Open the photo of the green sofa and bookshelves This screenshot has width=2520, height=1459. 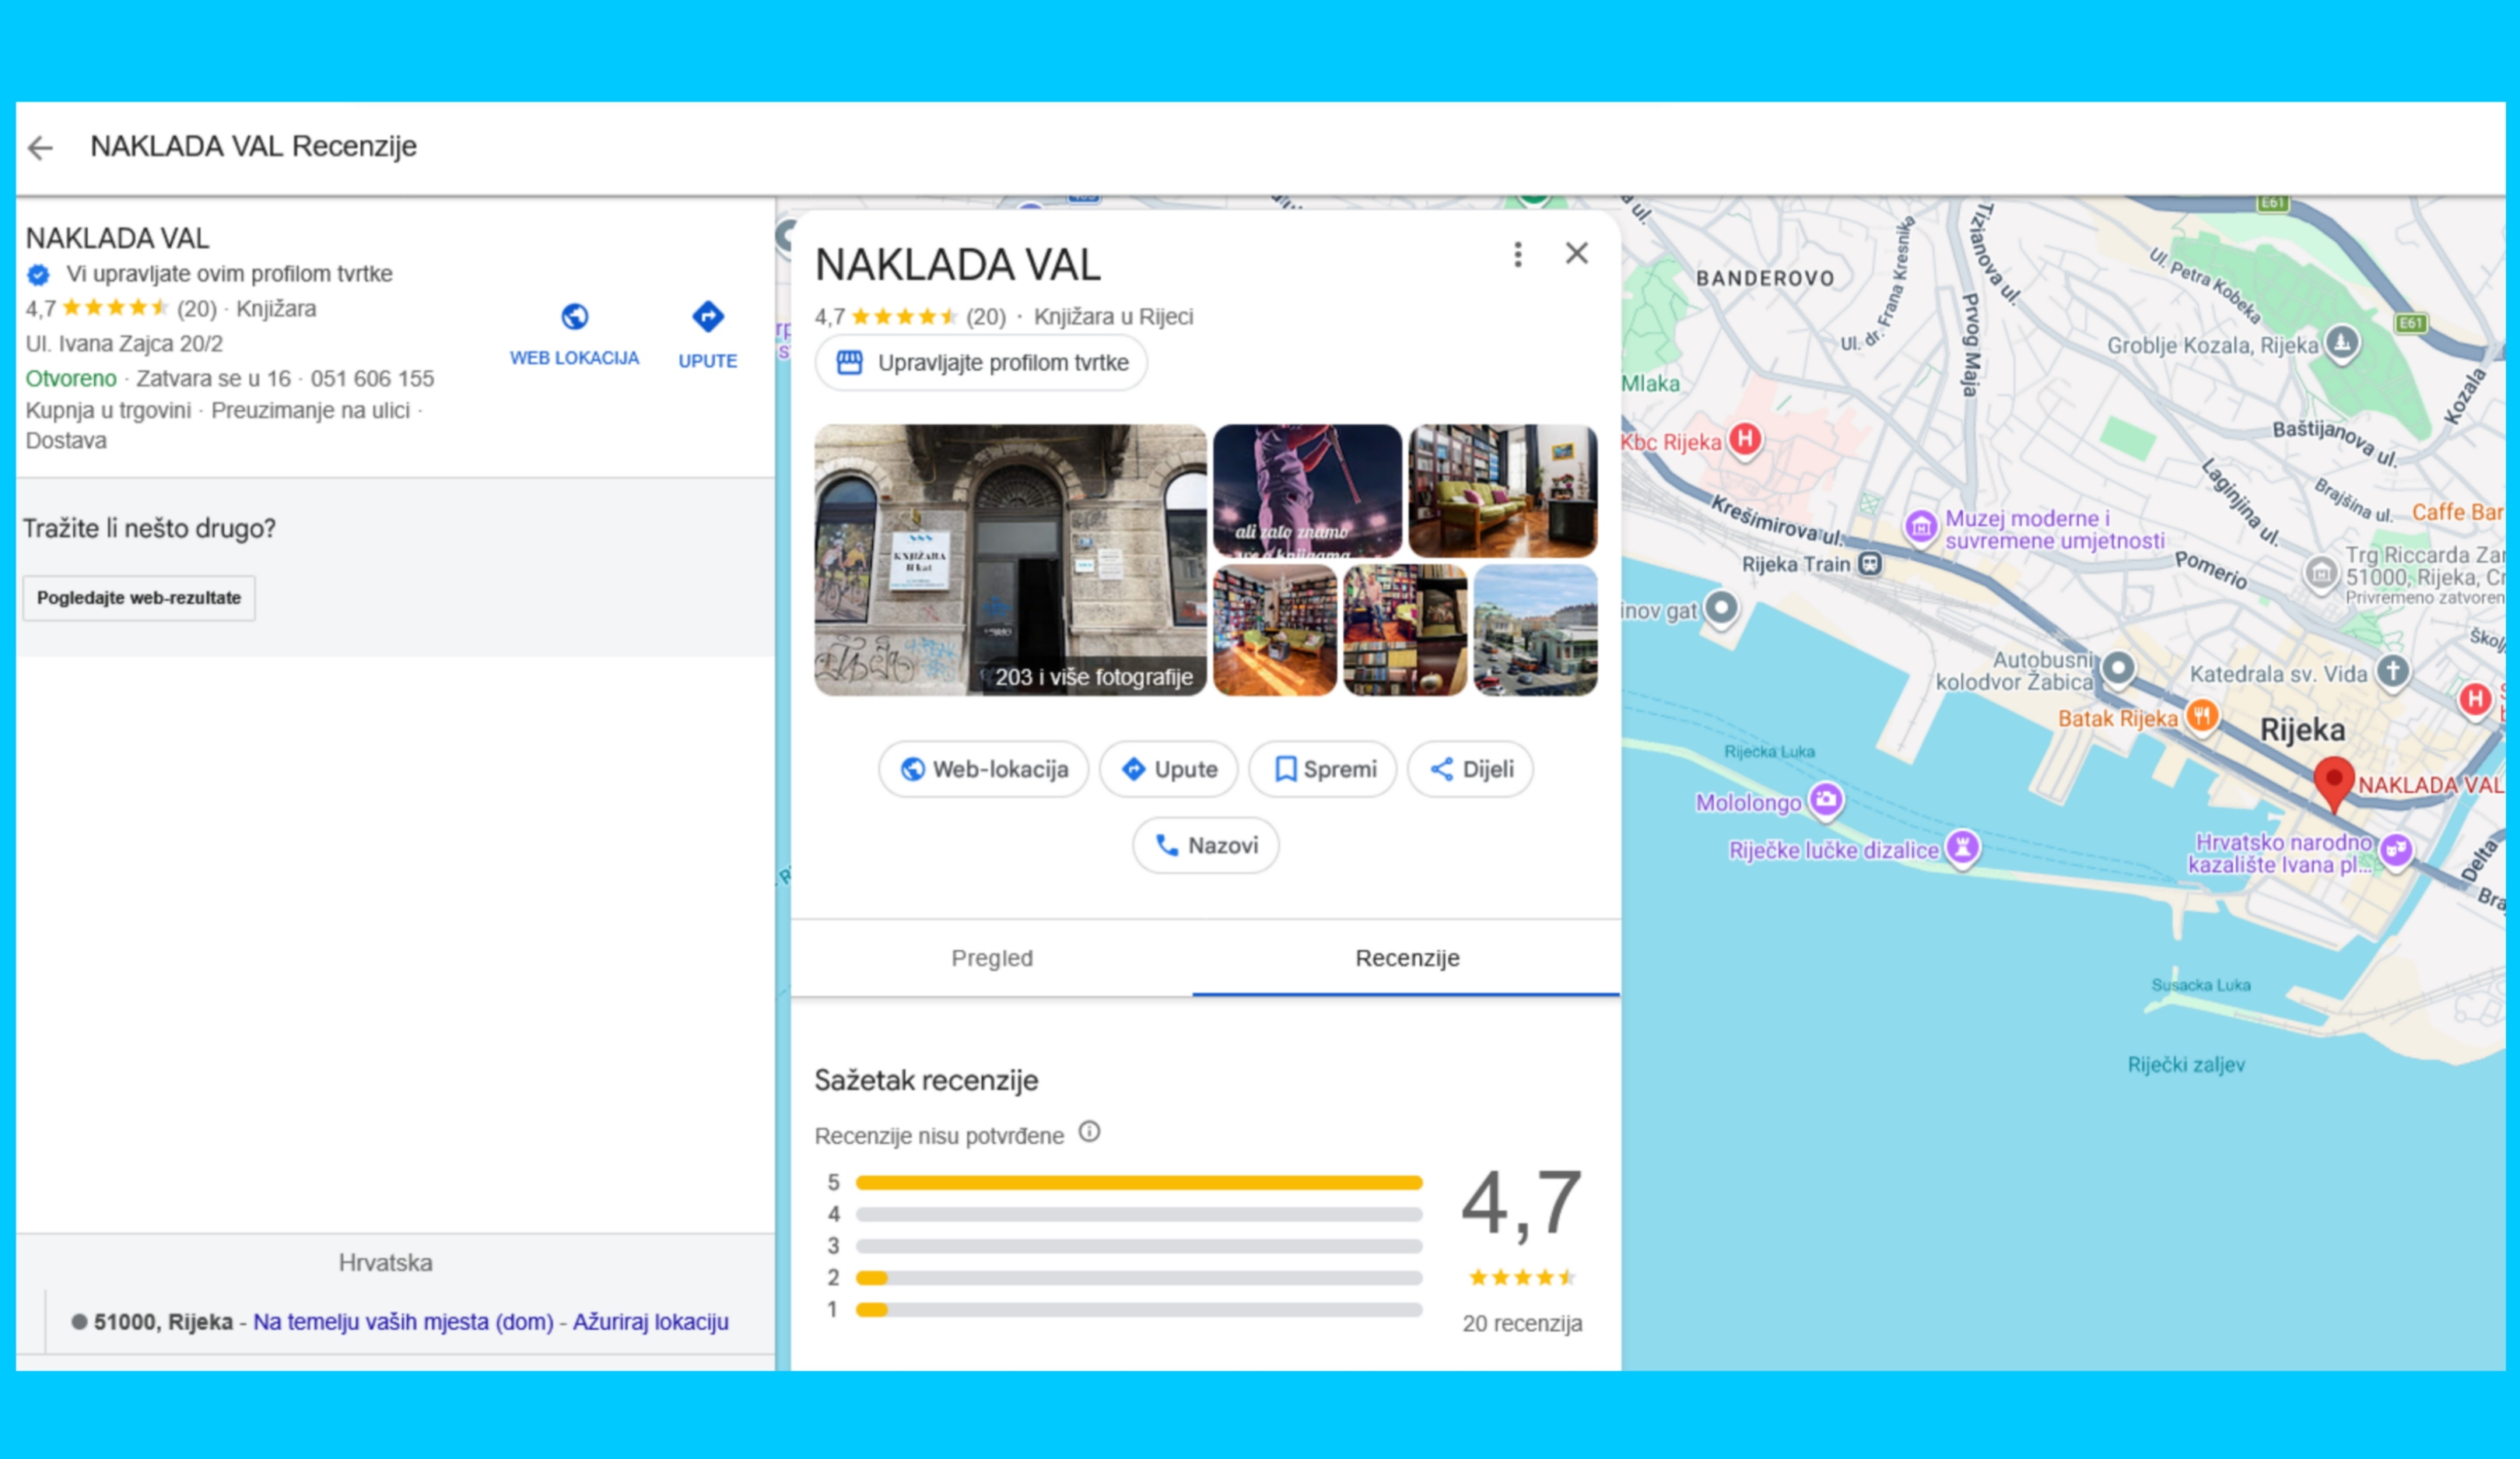pyautogui.click(x=1502, y=491)
